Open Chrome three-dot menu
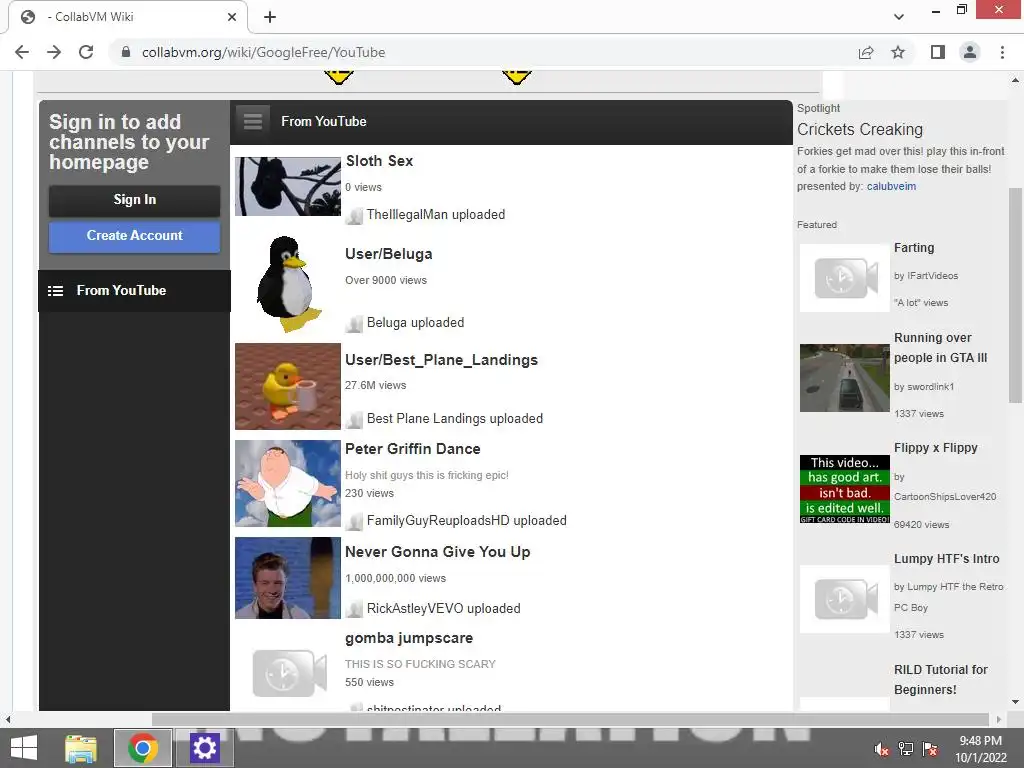1024x768 pixels. coord(1002,52)
